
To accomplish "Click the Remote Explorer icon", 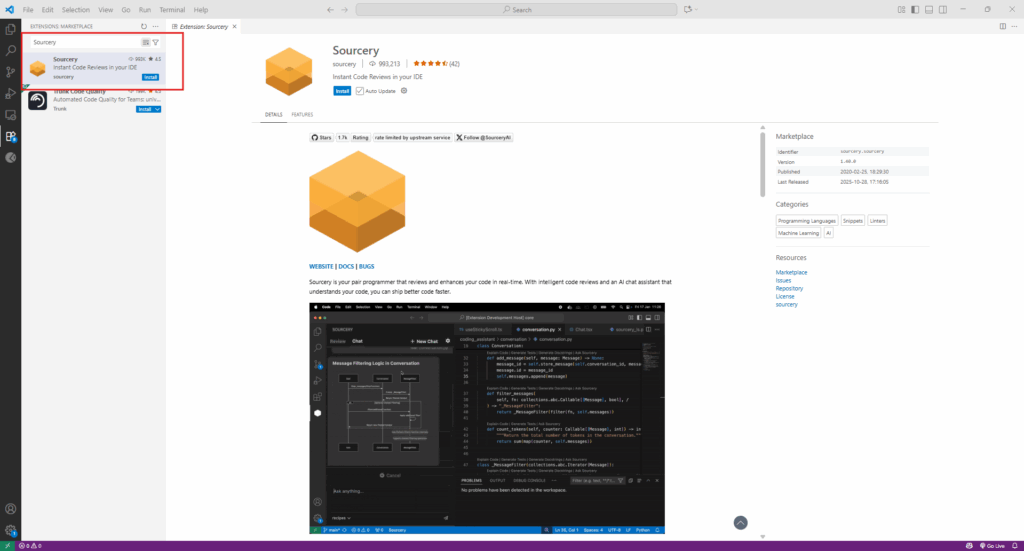I will pyautogui.click(x=11, y=115).
